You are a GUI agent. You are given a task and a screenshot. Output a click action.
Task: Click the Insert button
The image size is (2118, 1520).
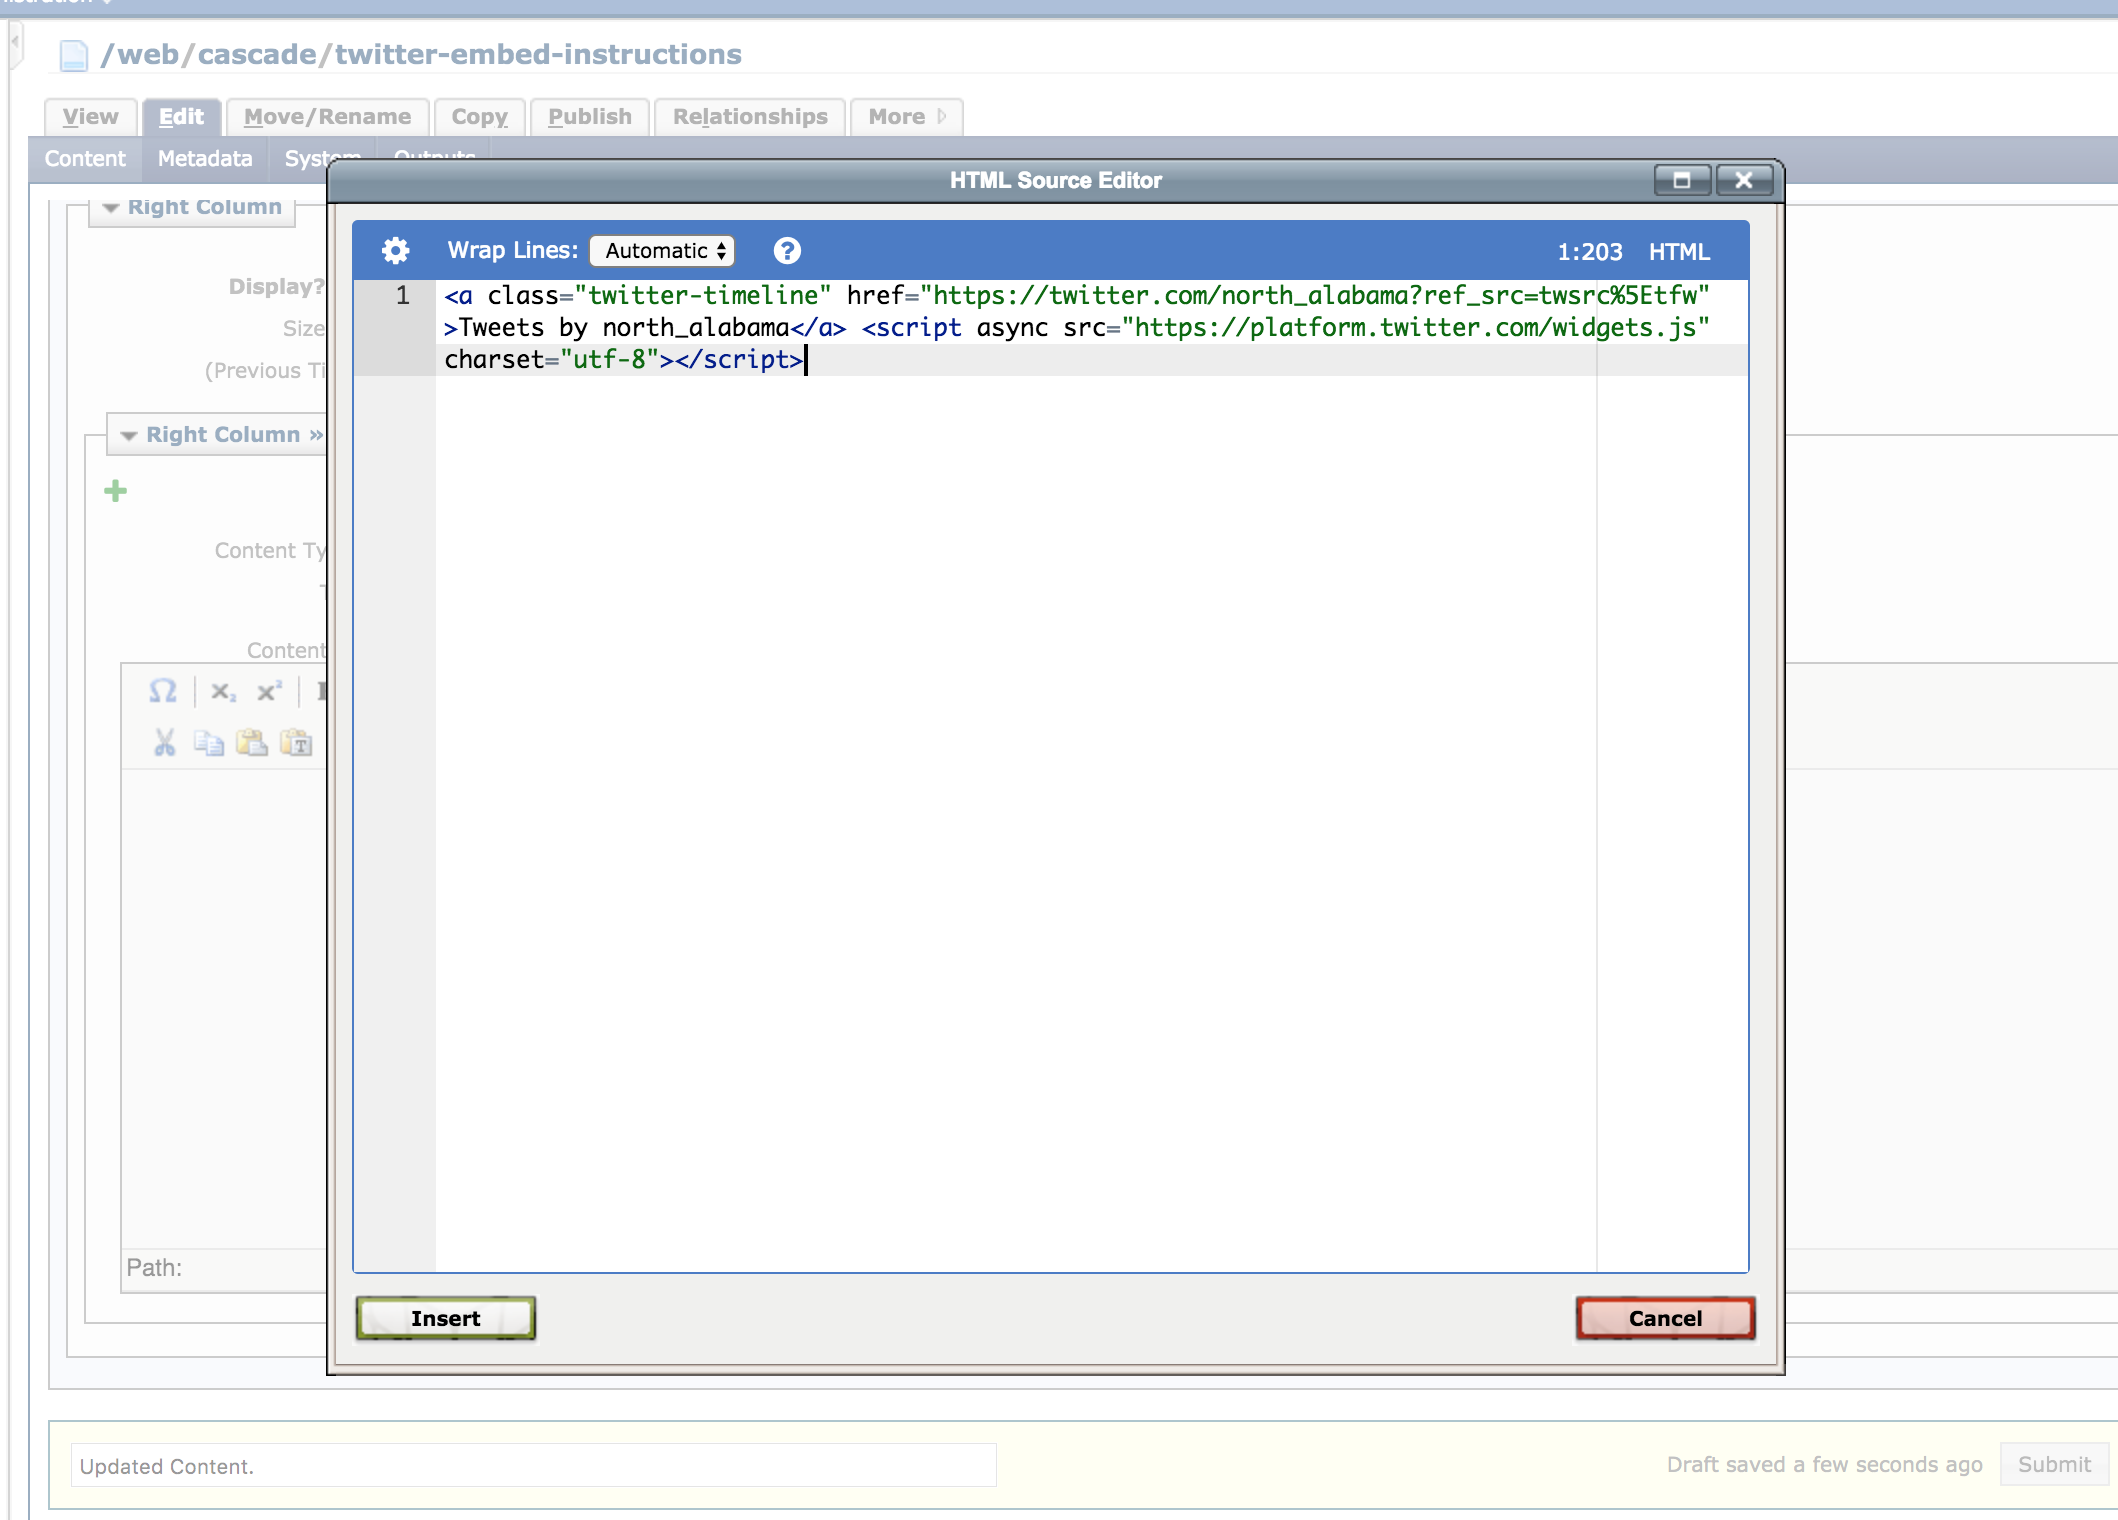[445, 1318]
